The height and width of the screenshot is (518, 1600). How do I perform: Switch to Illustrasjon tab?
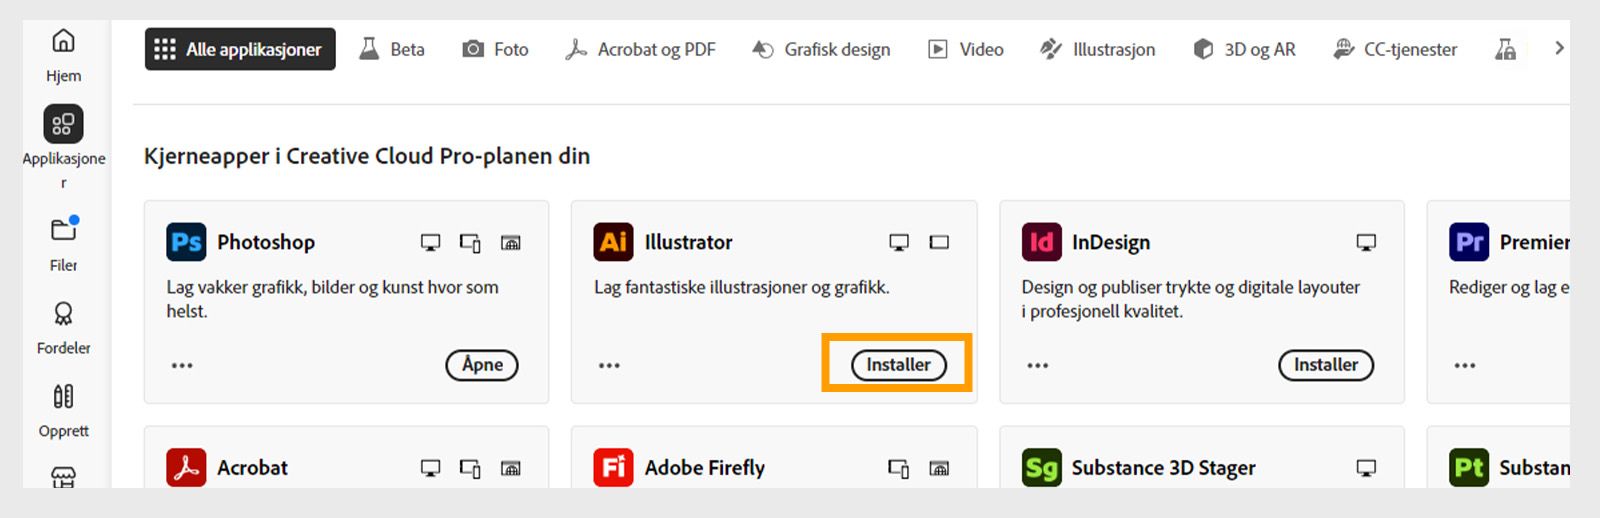click(x=1097, y=49)
